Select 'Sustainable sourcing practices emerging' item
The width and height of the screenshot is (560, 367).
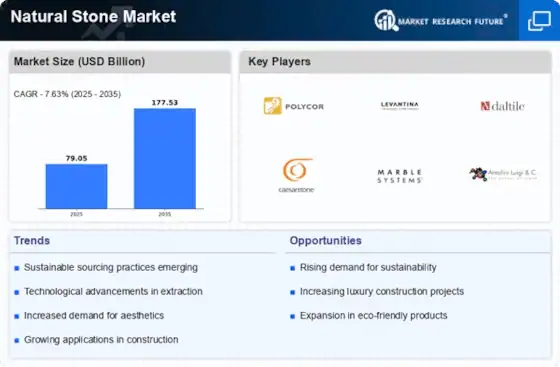[x=111, y=267]
